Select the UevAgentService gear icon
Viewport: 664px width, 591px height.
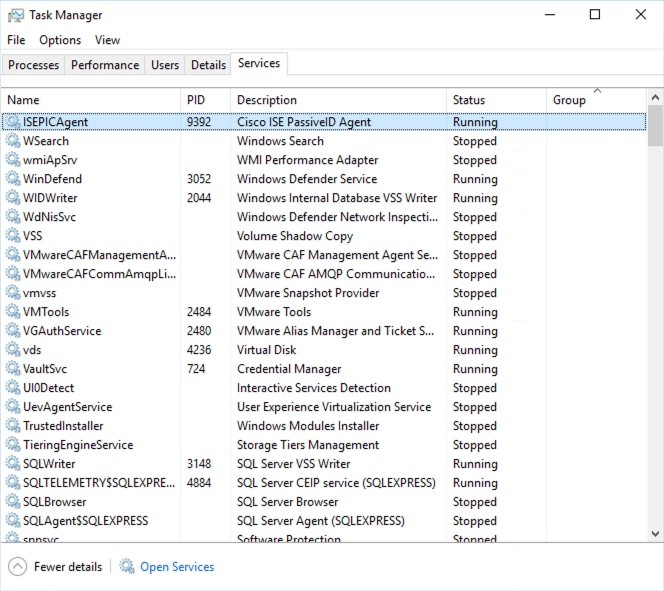(x=13, y=407)
